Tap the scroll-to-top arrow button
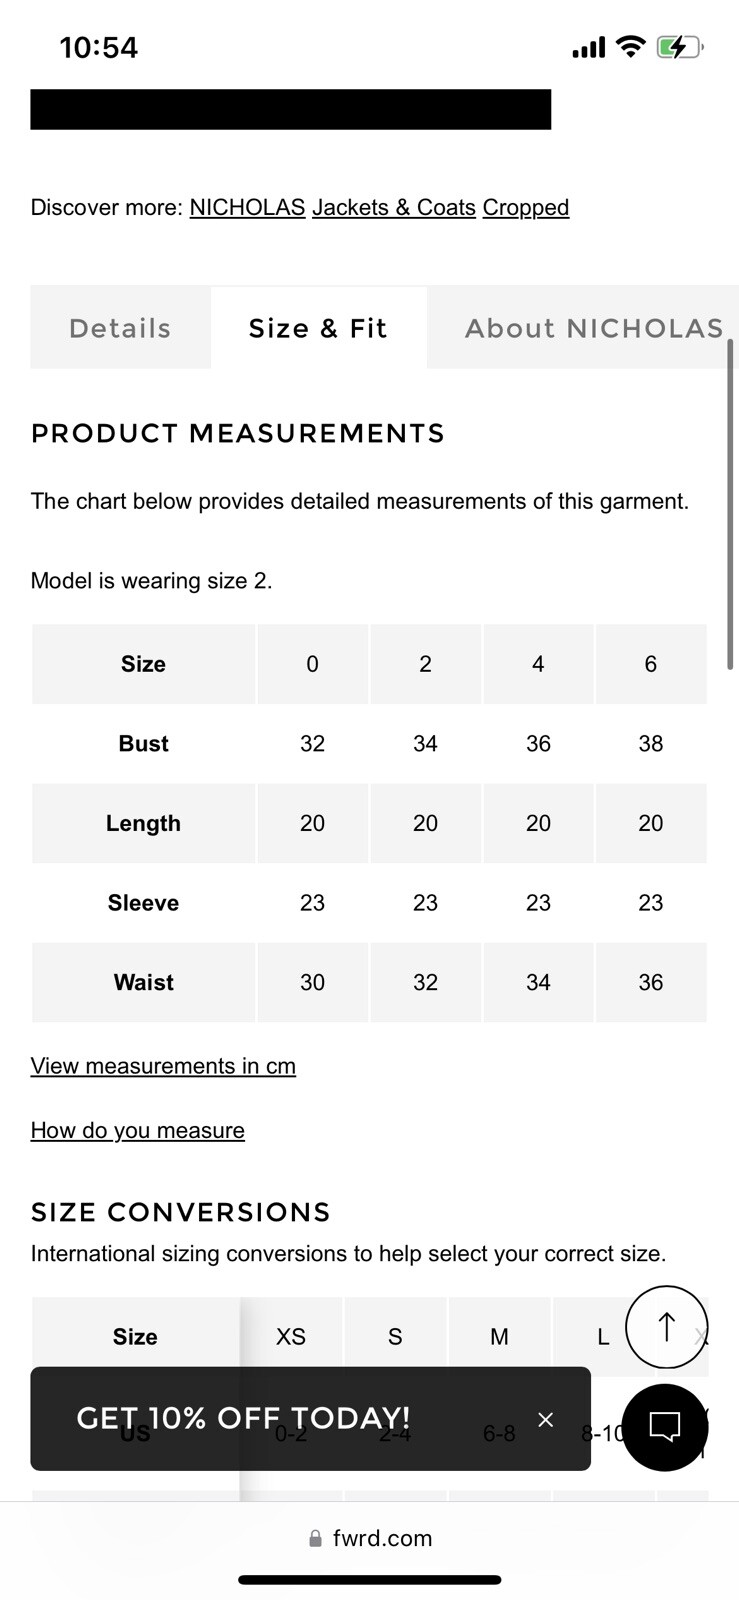739x1600 pixels. pyautogui.click(x=666, y=1327)
